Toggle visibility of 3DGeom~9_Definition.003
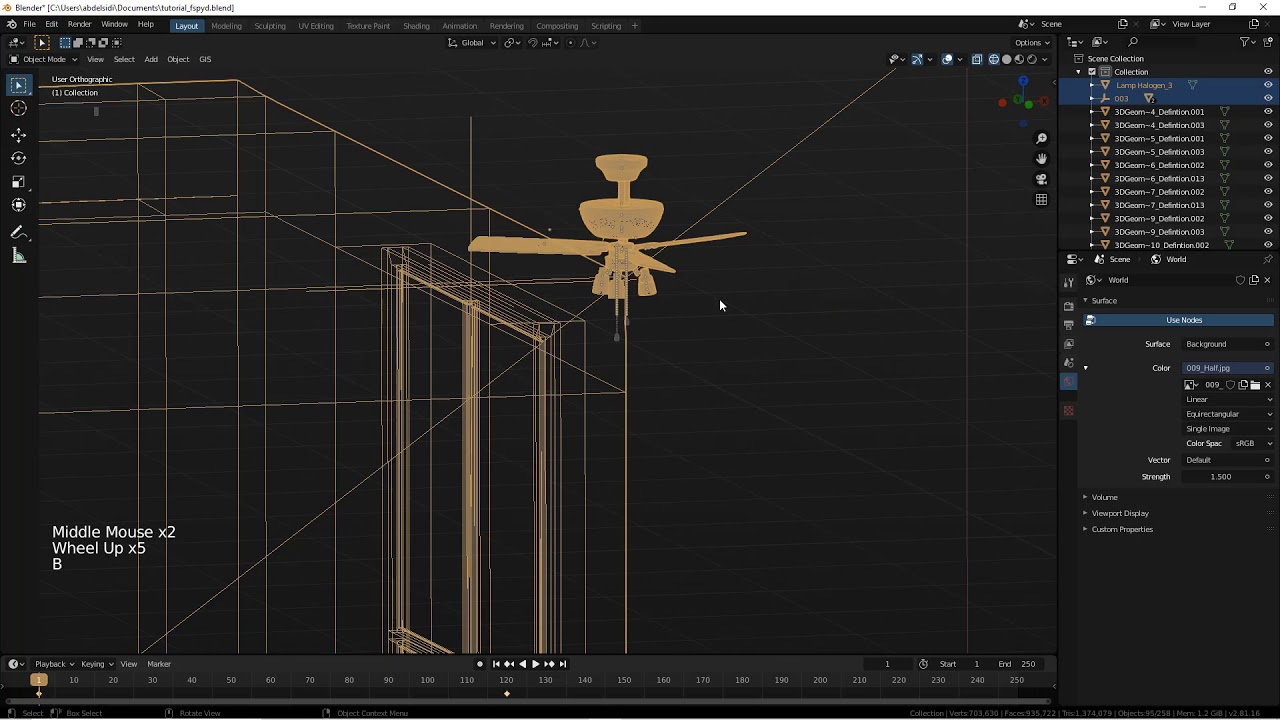The width and height of the screenshot is (1280, 720). 1268,232
